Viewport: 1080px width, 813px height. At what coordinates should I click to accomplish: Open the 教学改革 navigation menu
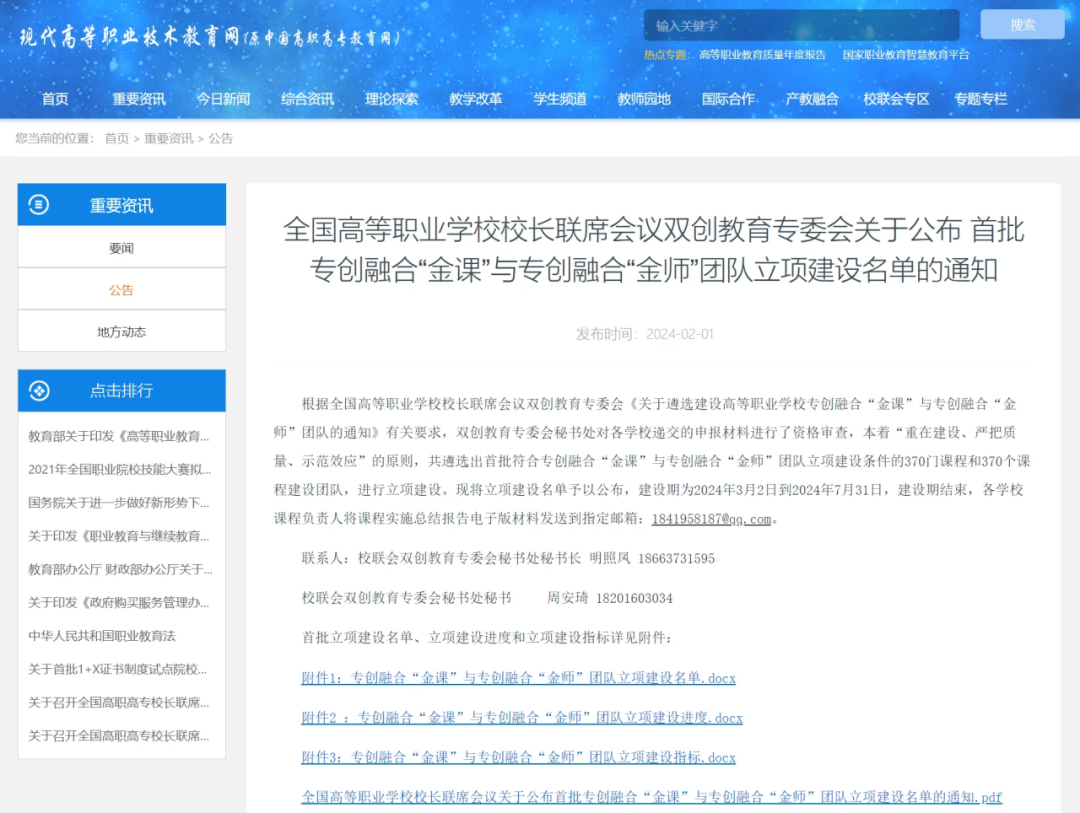pos(476,99)
